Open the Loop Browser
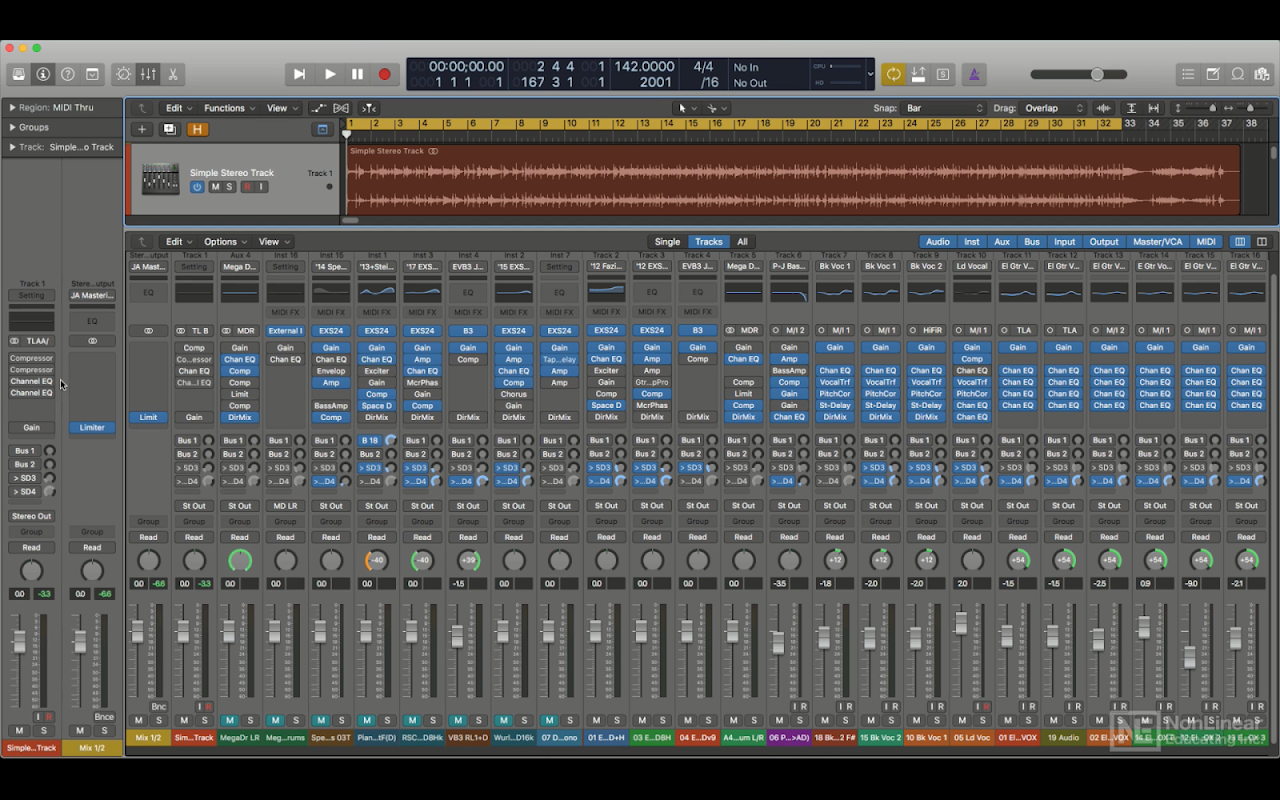 coord(1237,74)
